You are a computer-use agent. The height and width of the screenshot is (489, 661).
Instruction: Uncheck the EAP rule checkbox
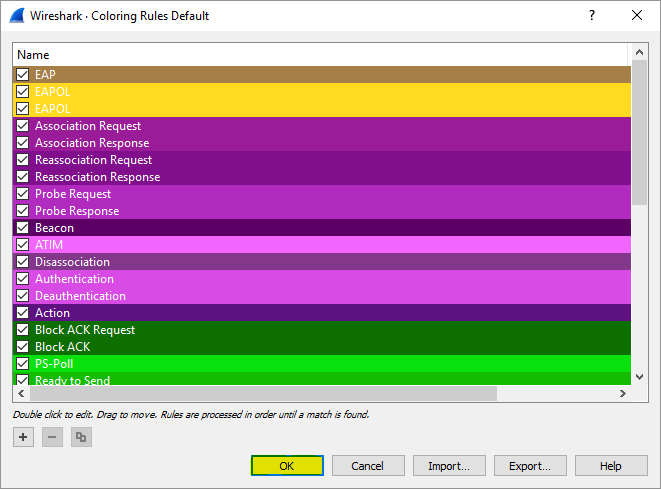23,75
